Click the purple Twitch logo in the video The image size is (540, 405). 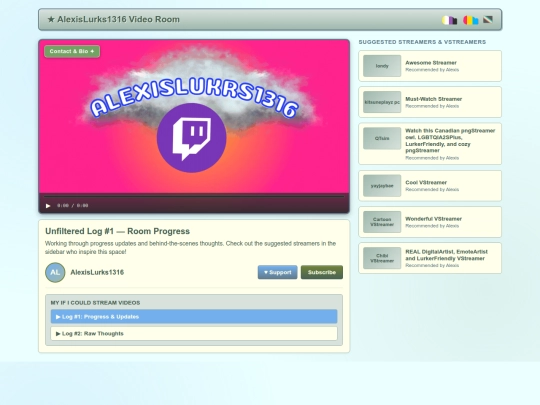[191, 138]
